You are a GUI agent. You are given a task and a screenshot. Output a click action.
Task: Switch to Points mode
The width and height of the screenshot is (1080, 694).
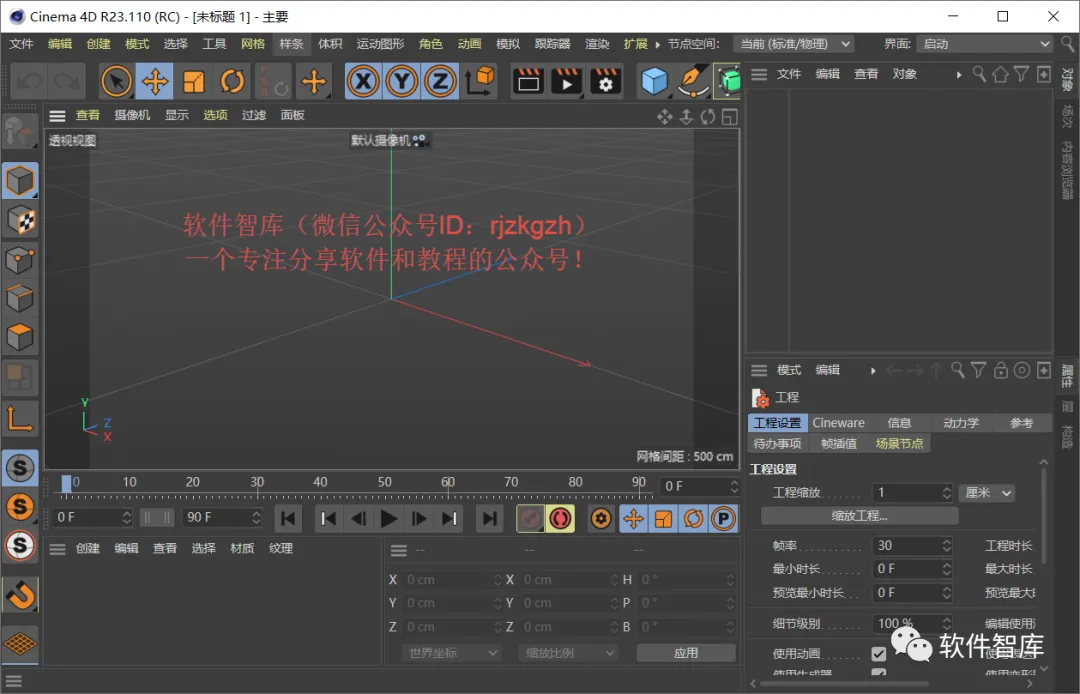click(x=20, y=260)
